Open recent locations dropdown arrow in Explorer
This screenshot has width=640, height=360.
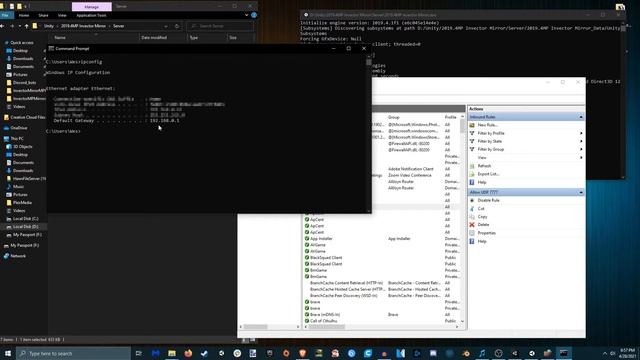tap(20, 26)
